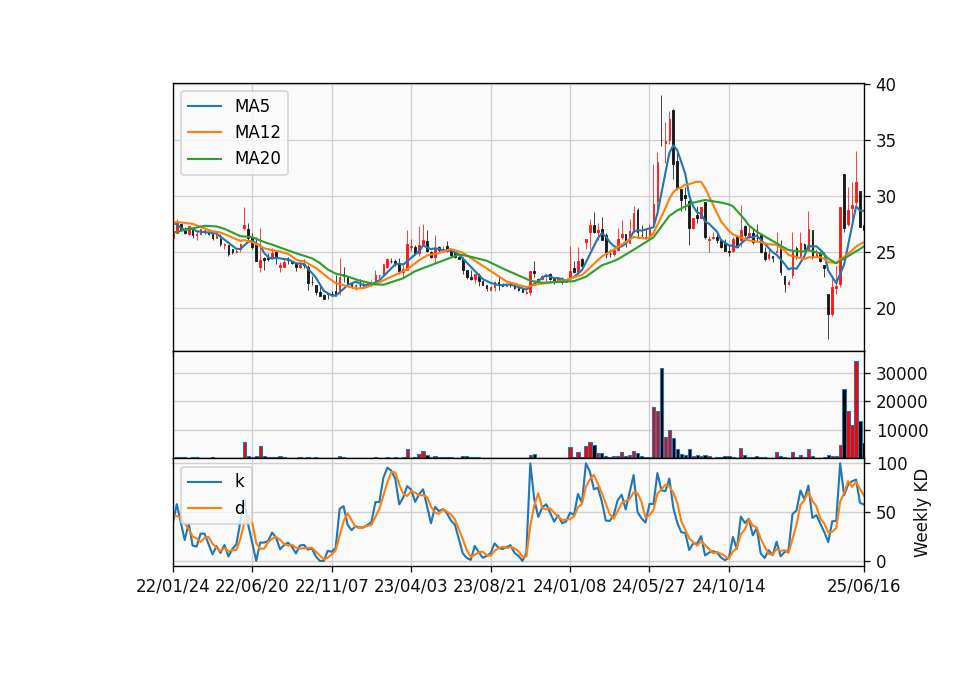Click the MA5 line peak near 34
This screenshot has height=690, width=960.
(x=673, y=146)
